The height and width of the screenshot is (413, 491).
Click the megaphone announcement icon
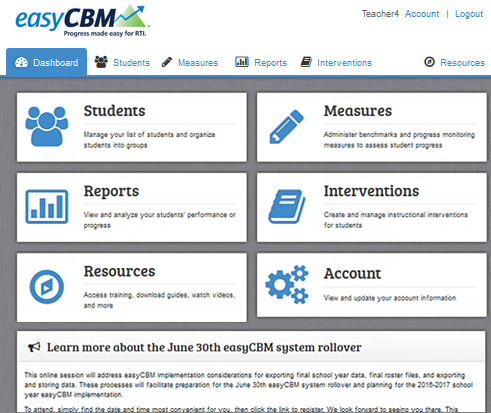coord(34,347)
